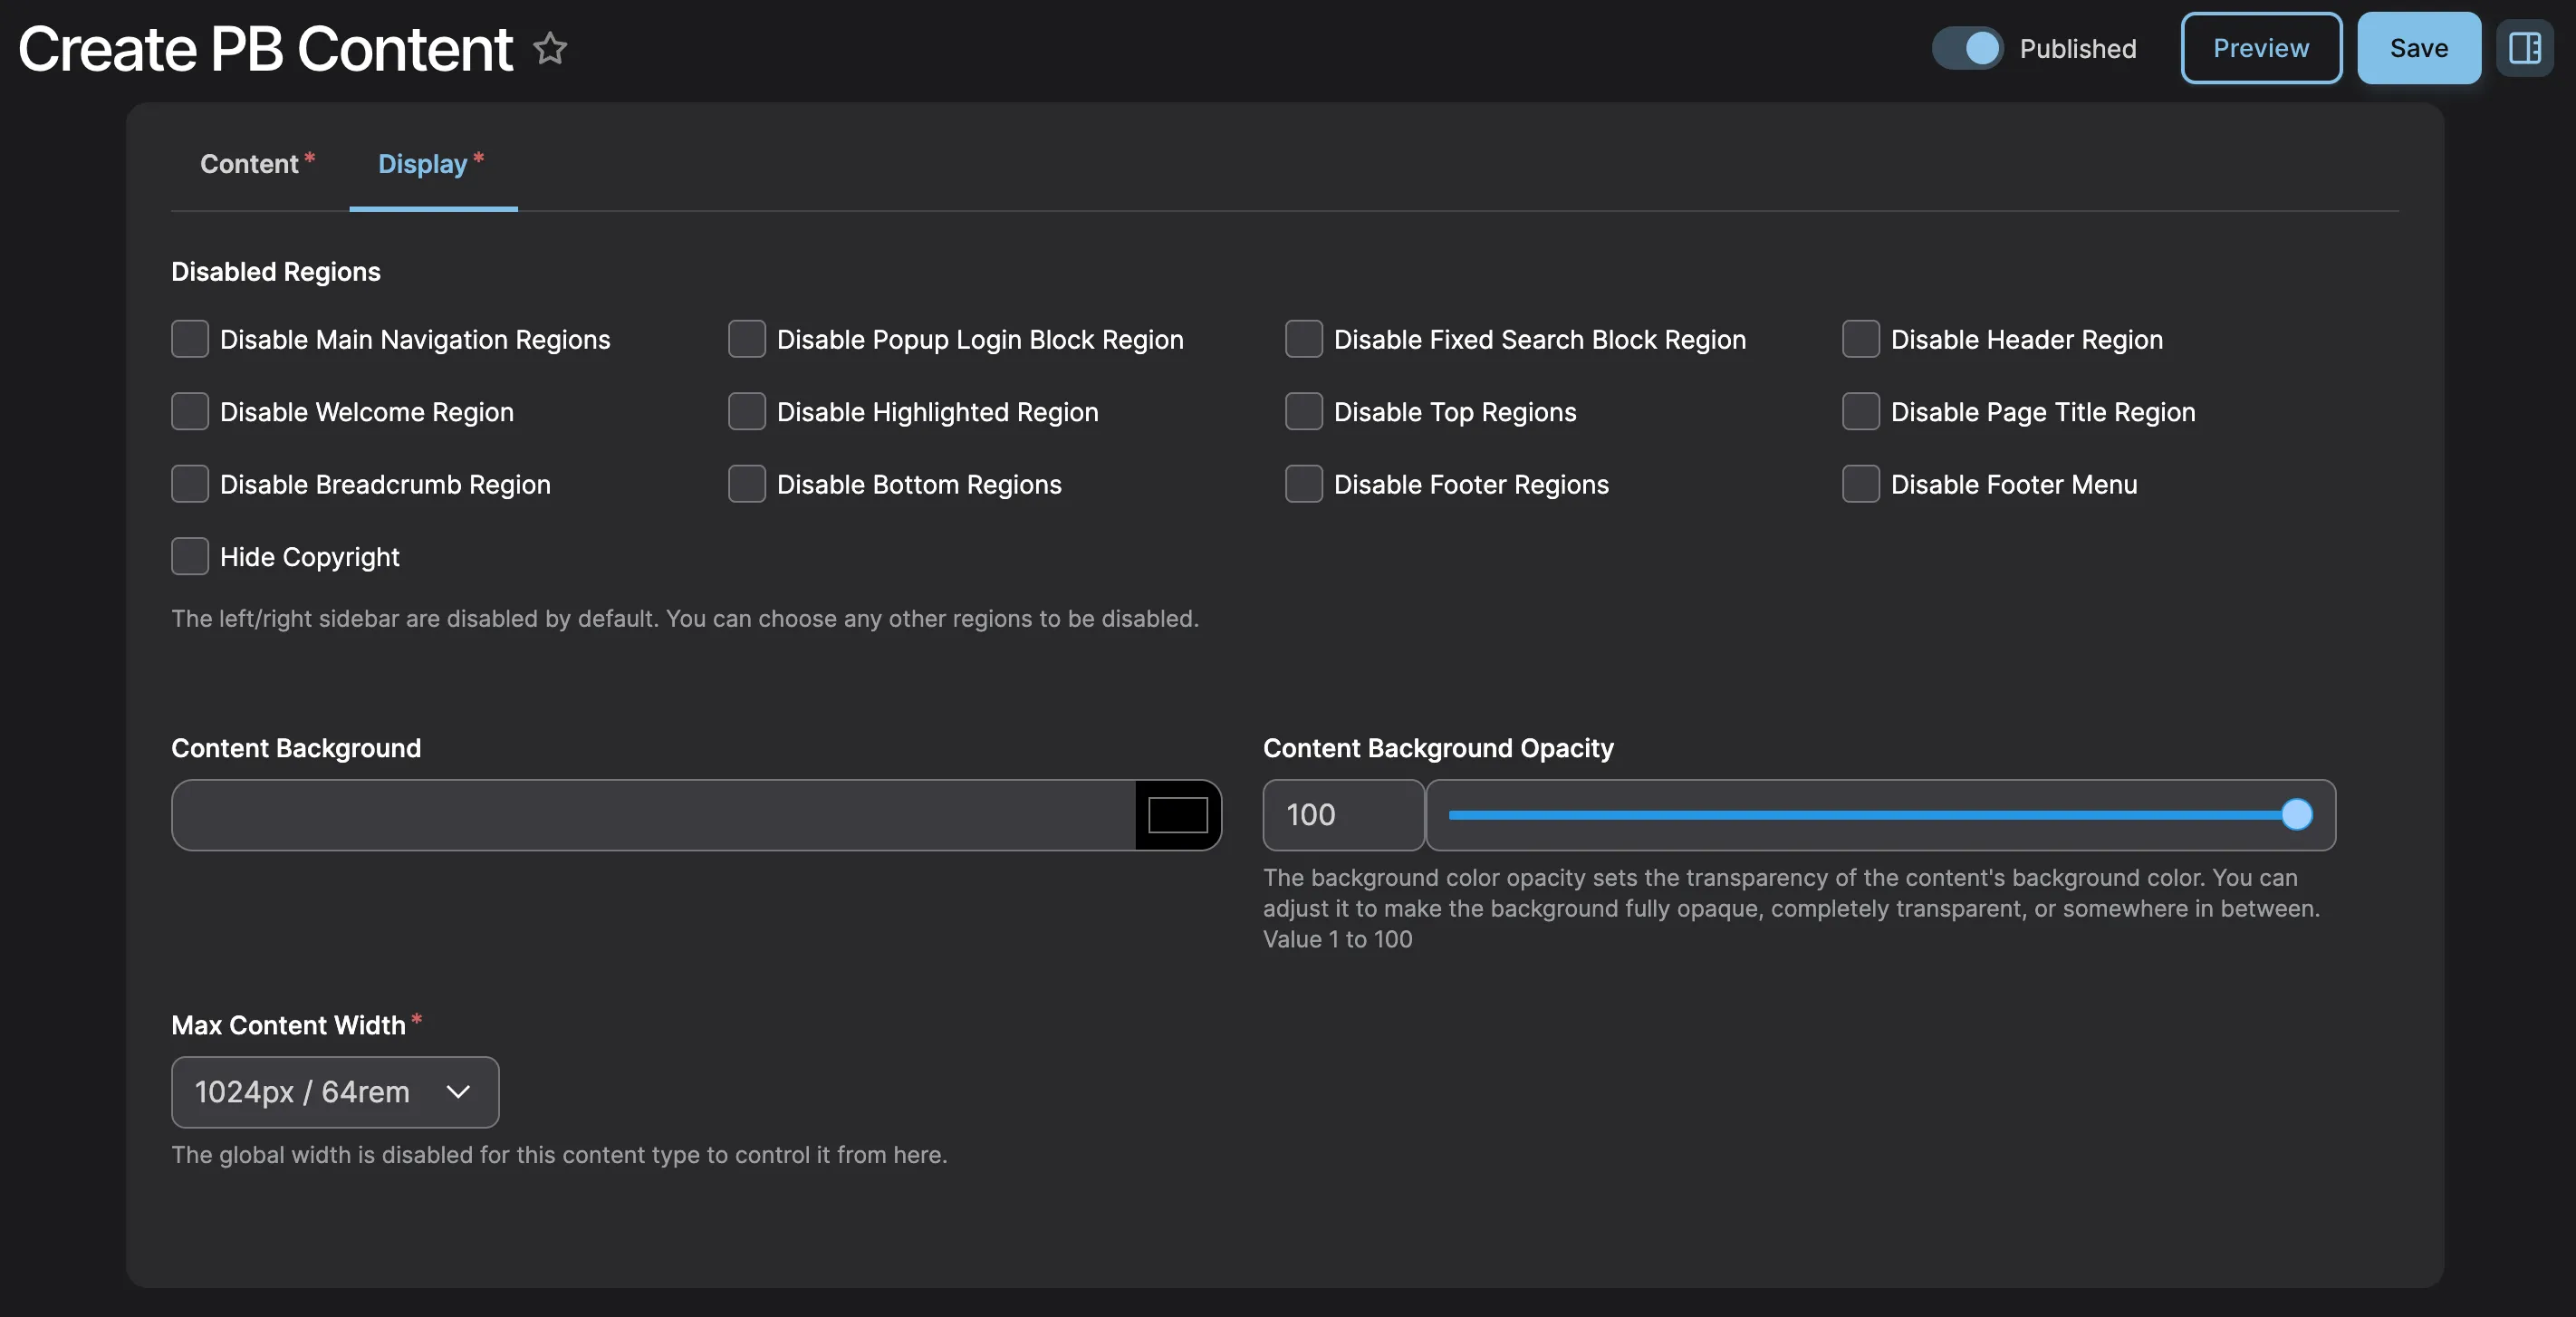
Task: Click the Content Background text field
Action: pyautogui.click(x=653, y=814)
